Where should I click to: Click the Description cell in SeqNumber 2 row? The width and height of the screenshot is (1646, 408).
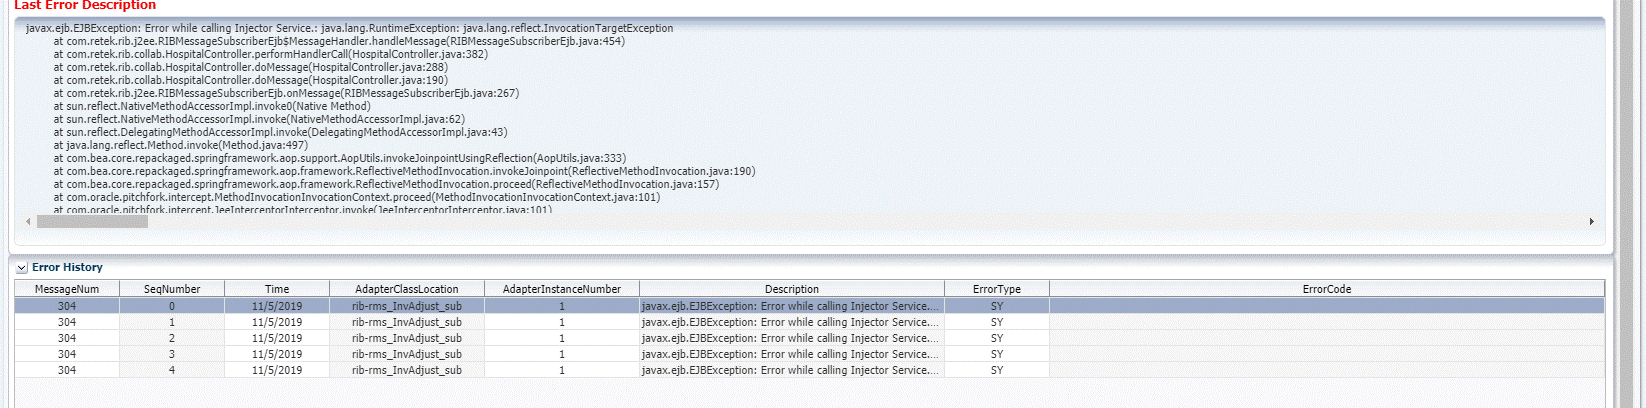[x=790, y=338]
